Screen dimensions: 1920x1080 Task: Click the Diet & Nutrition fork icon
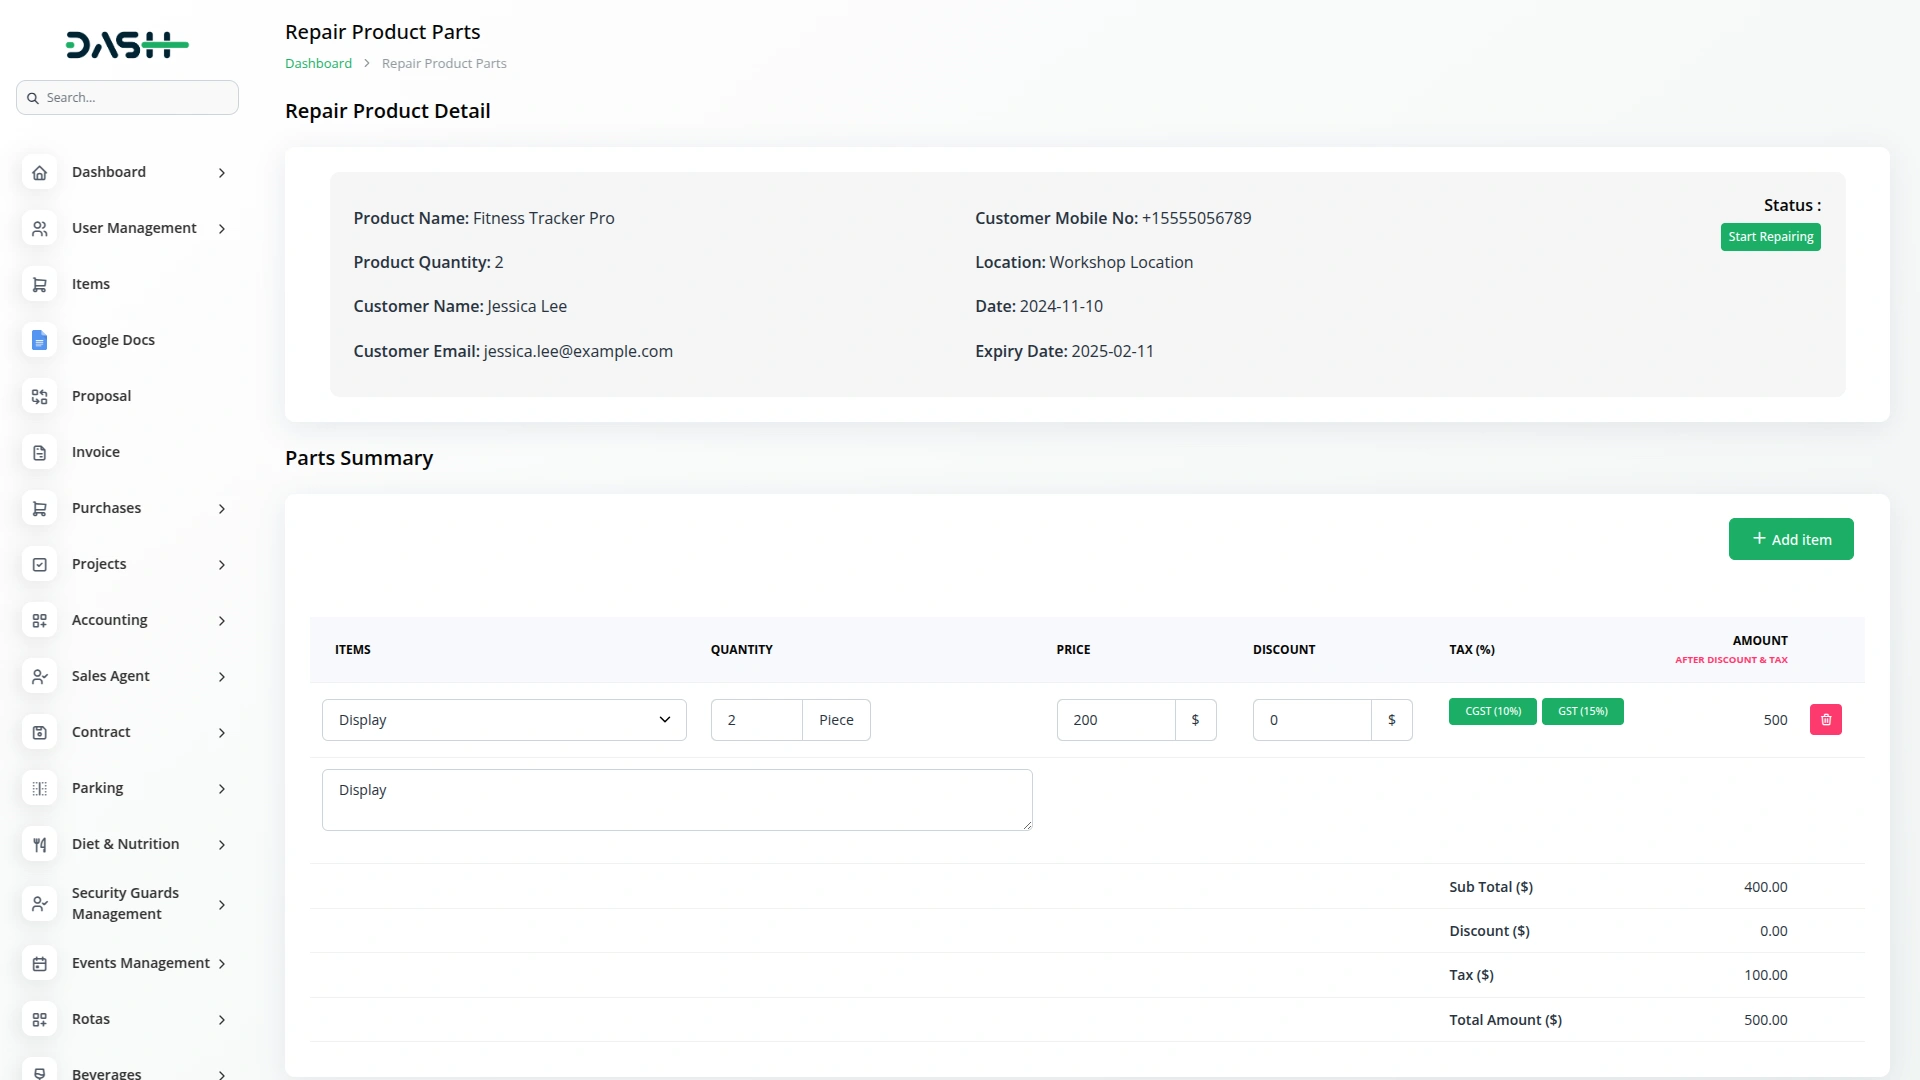click(x=39, y=845)
